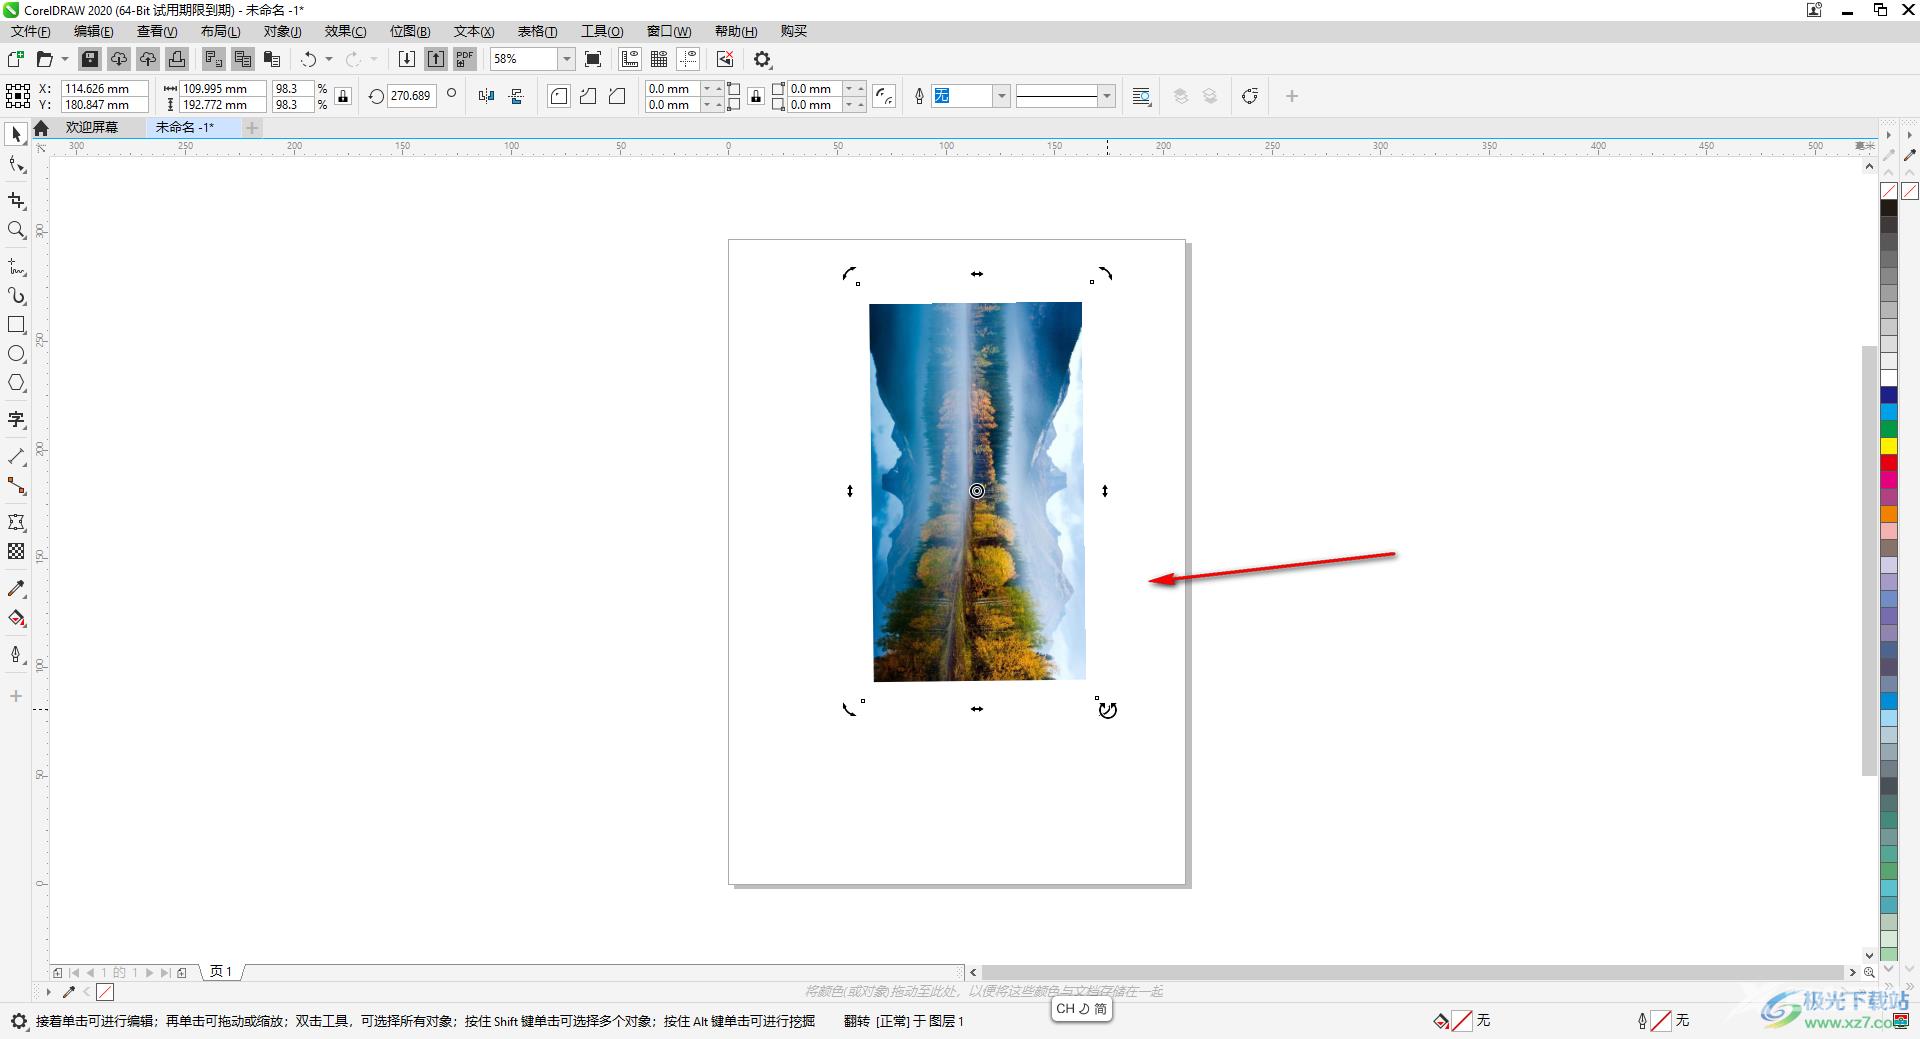Toggle relative corner scaling button

884,96
